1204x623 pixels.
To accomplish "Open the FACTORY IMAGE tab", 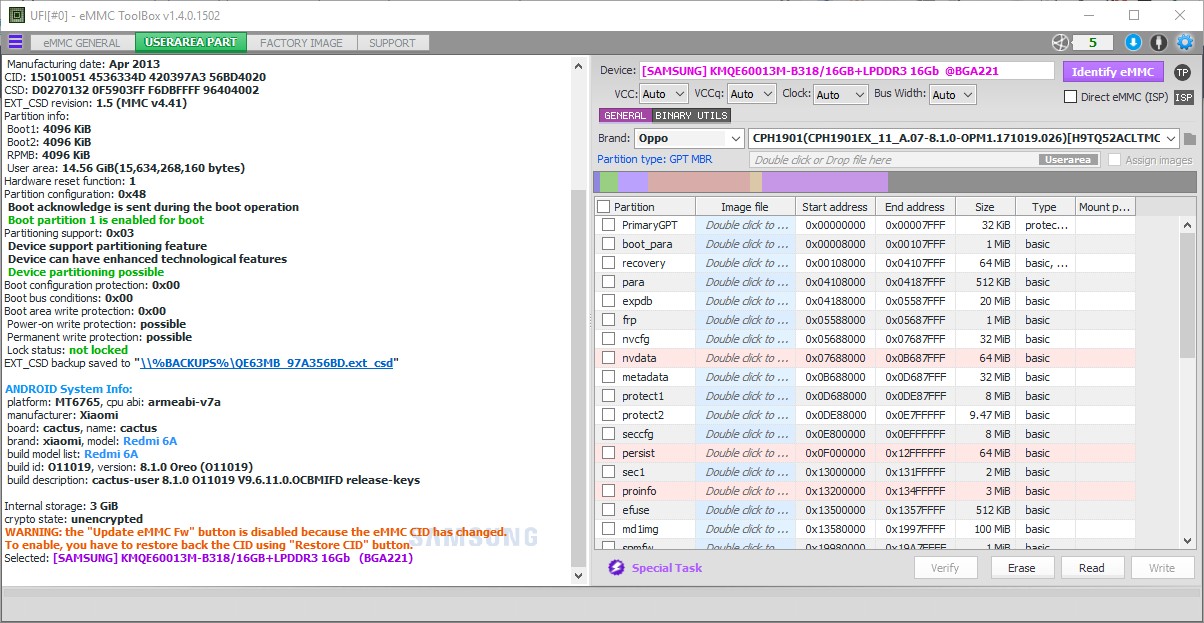I will click(x=301, y=43).
